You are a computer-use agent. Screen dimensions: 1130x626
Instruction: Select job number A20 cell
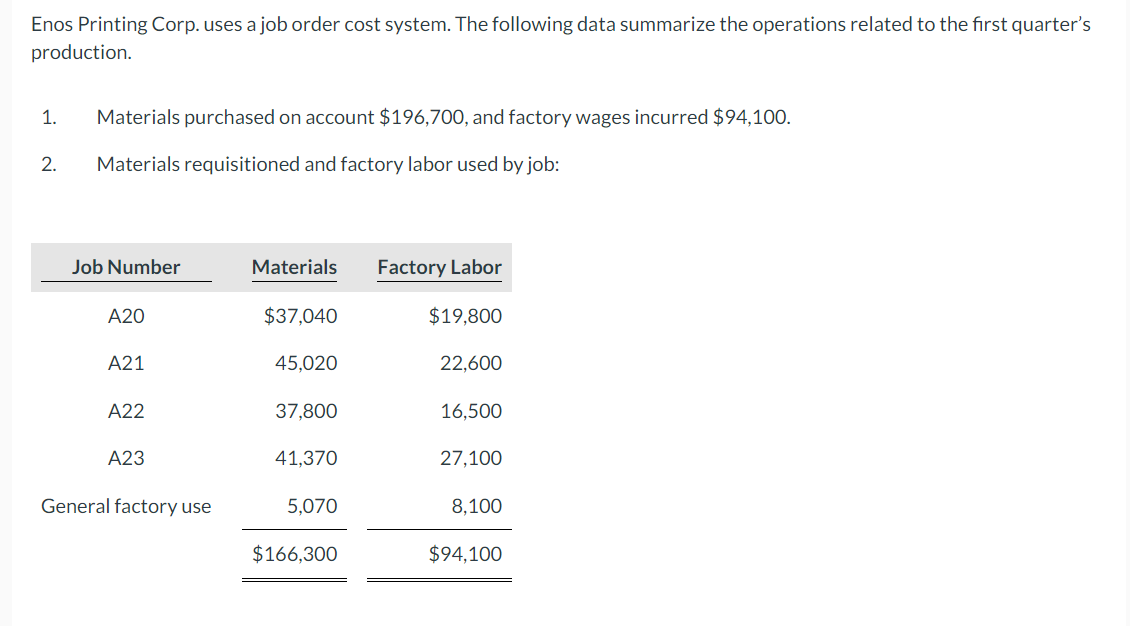coord(126,316)
